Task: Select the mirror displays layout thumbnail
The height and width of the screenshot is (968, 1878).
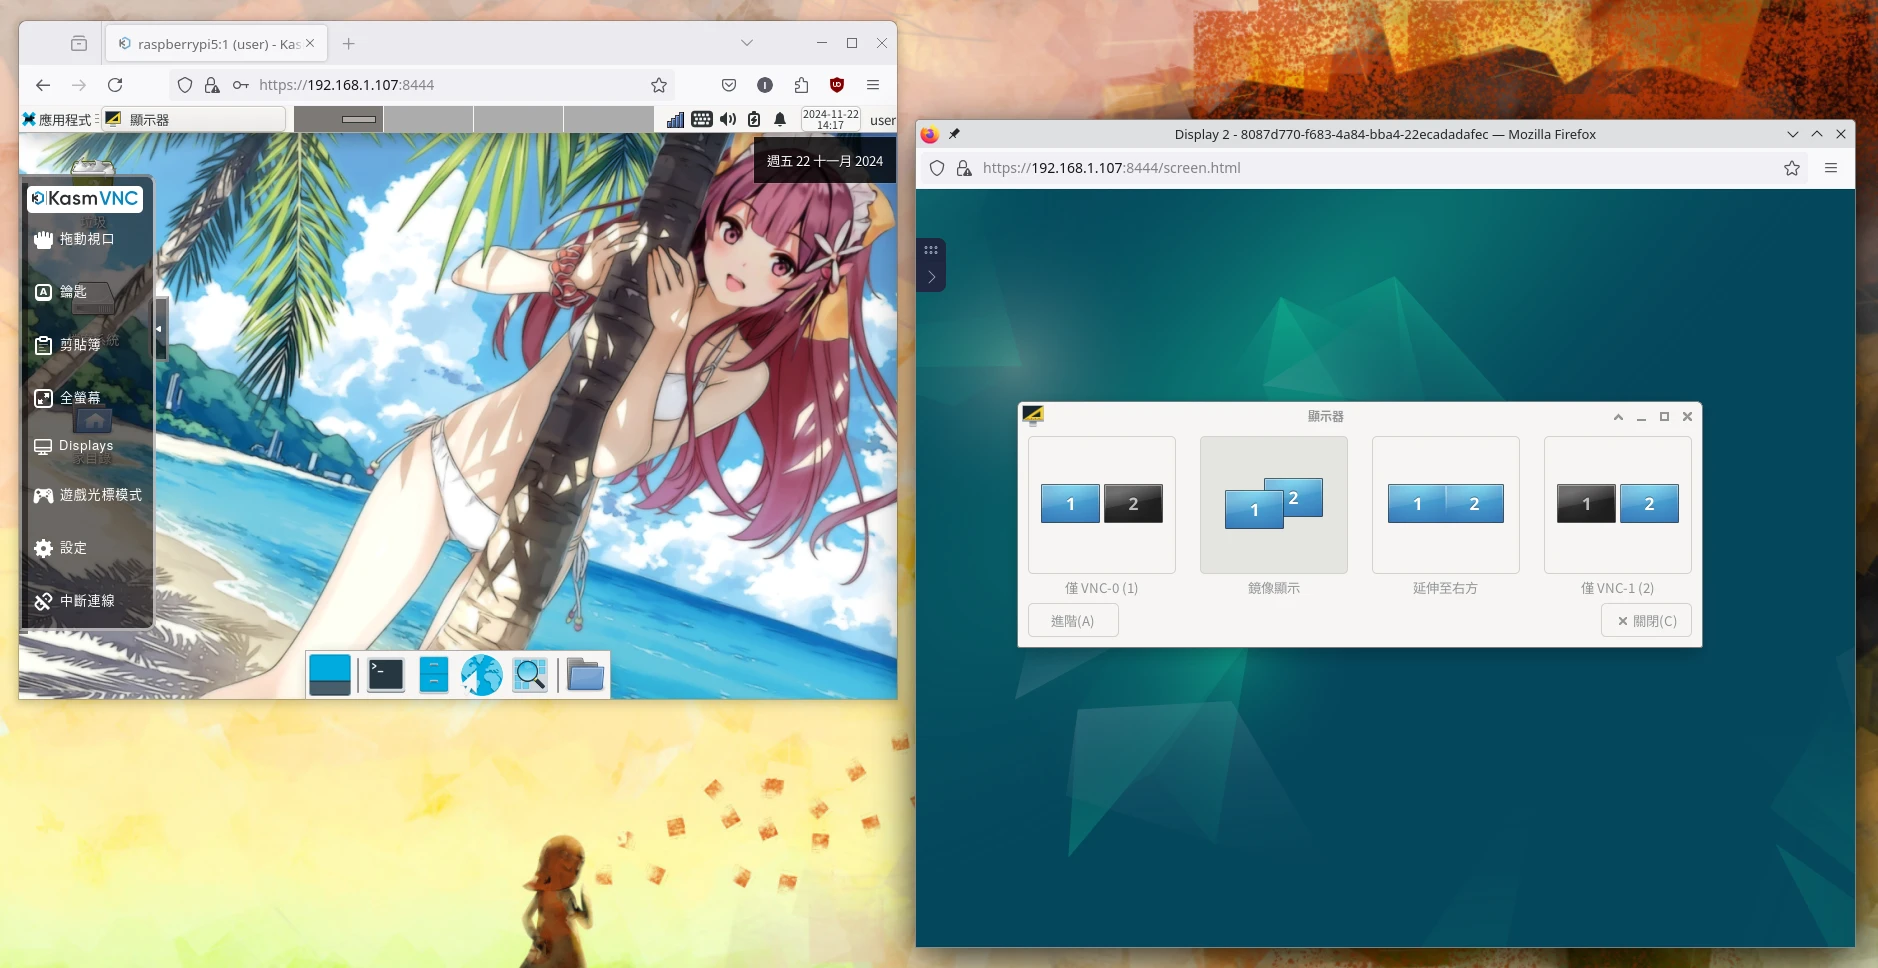Action: 1273,505
